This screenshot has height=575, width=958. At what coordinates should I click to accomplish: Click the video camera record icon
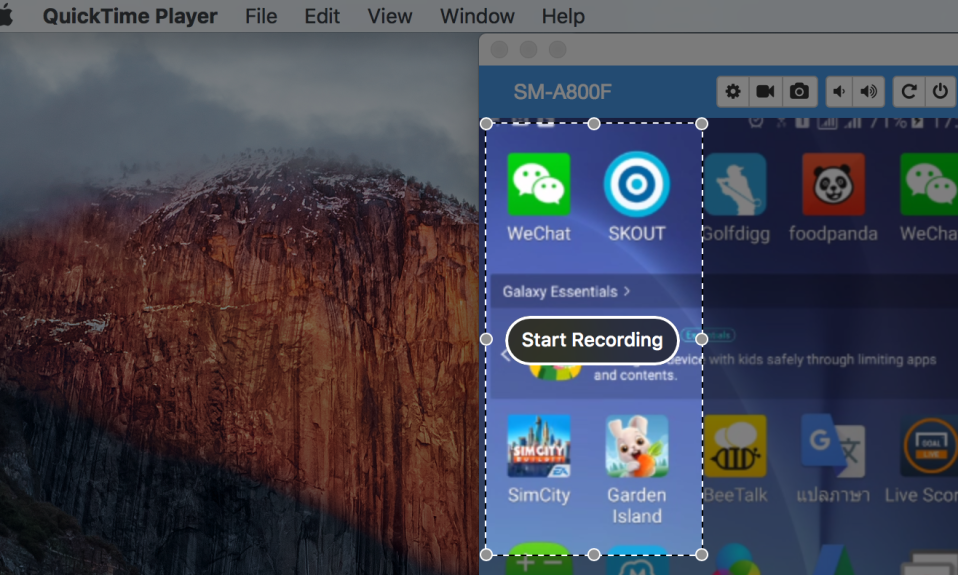point(766,92)
